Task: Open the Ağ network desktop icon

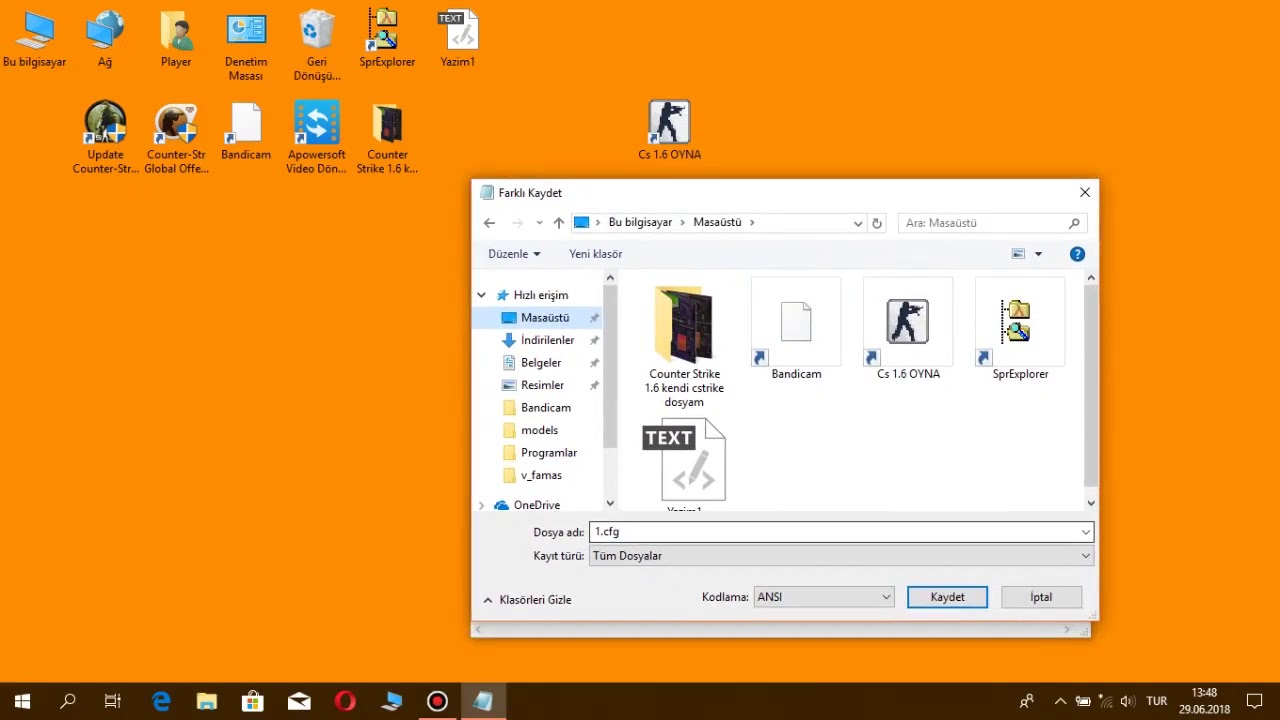Action: point(105,40)
